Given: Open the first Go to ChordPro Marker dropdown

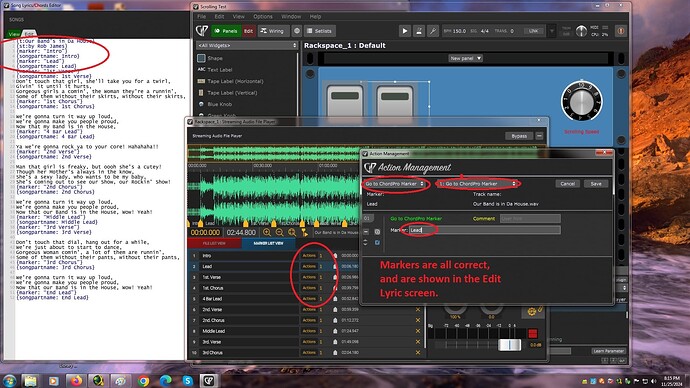Looking at the screenshot, I should click(394, 183).
